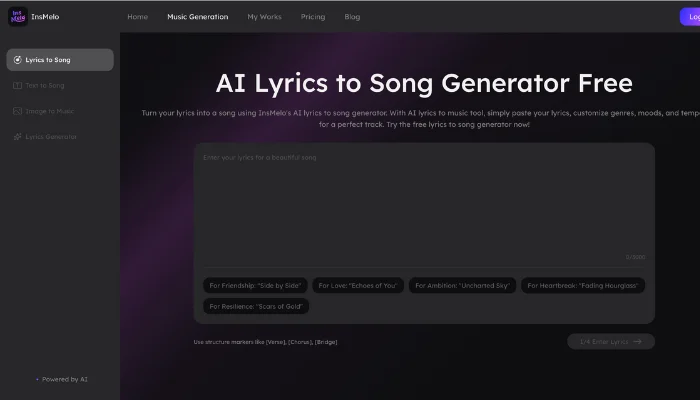Choose the For Resilience: "Scars of Gold" sample

tap(256, 306)
